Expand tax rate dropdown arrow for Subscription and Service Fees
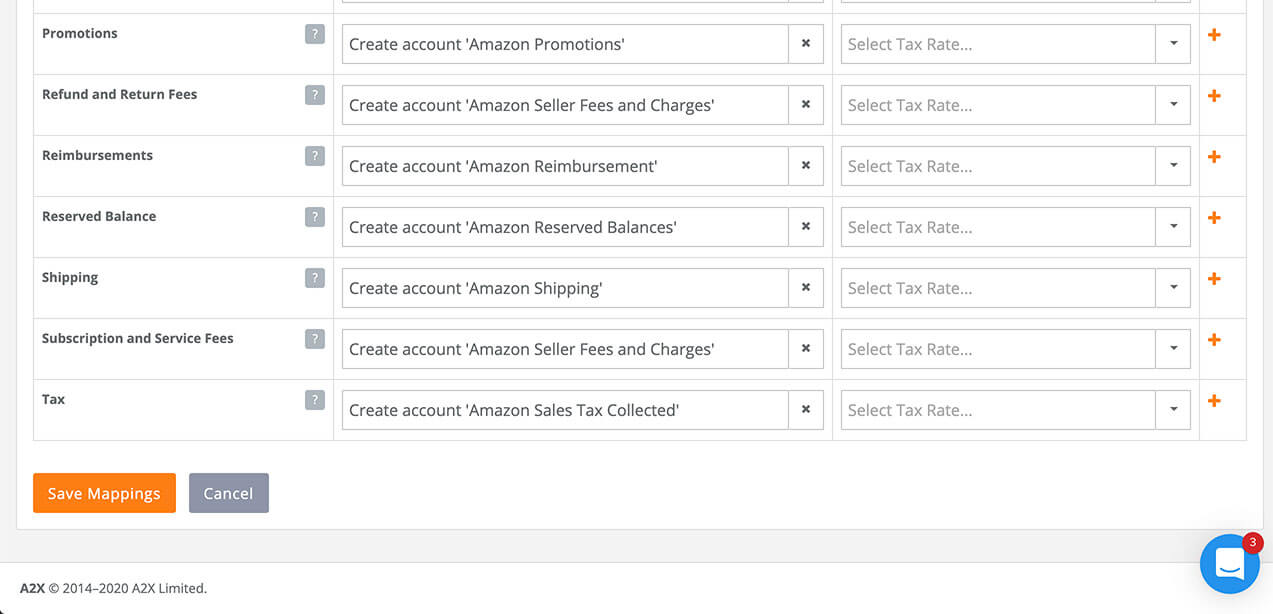 [x=1173, y=349]
